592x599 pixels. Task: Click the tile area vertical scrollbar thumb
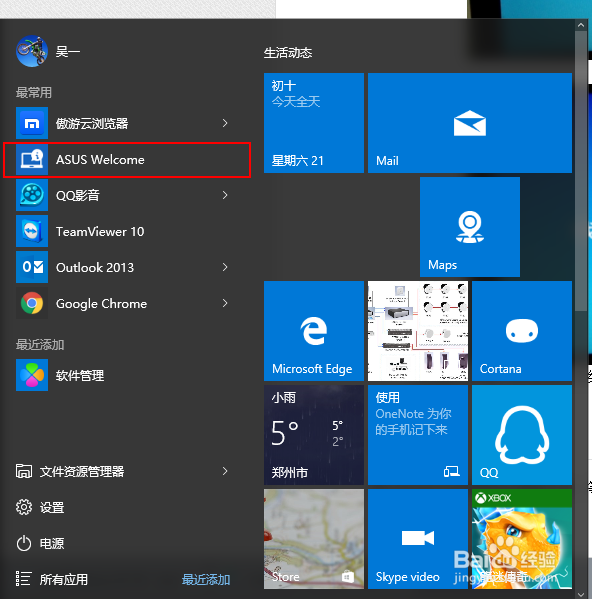point(581,171)
